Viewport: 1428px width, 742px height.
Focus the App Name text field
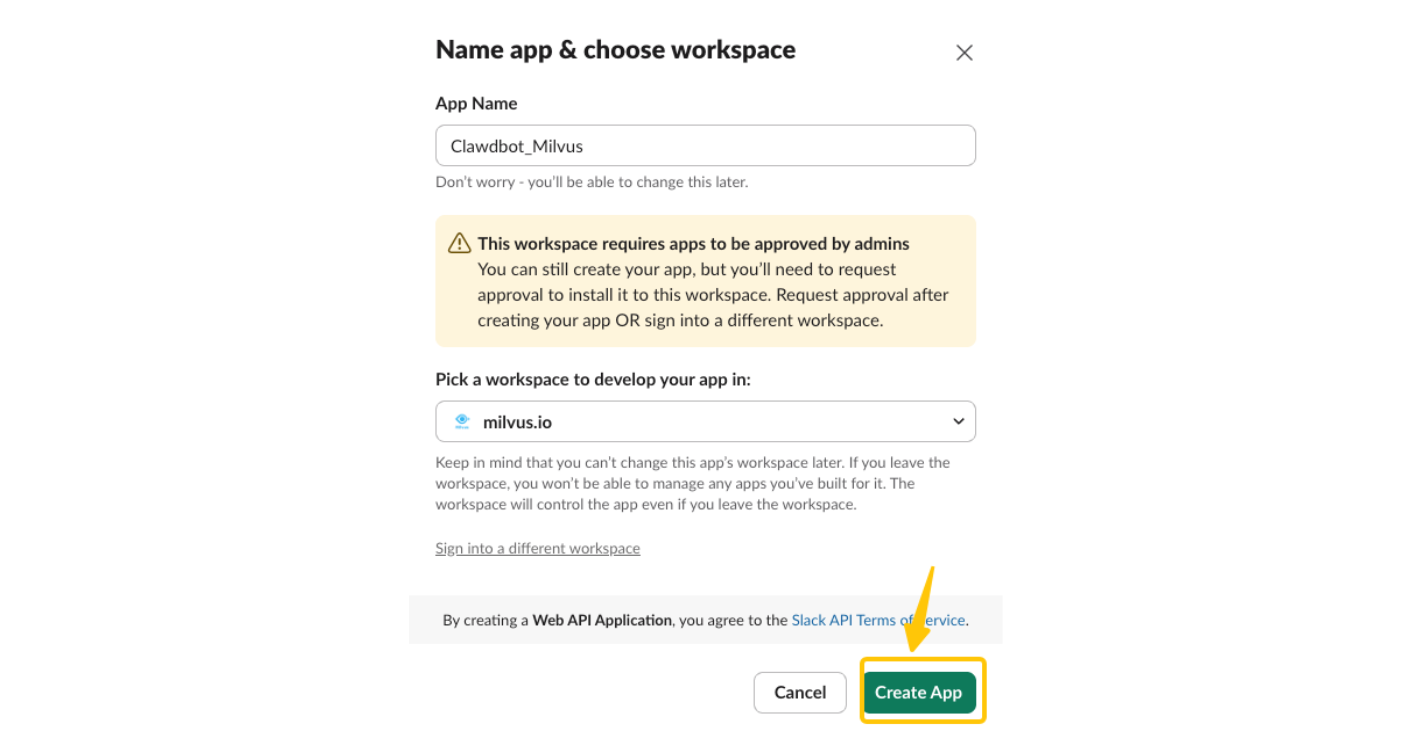[705, 146]
